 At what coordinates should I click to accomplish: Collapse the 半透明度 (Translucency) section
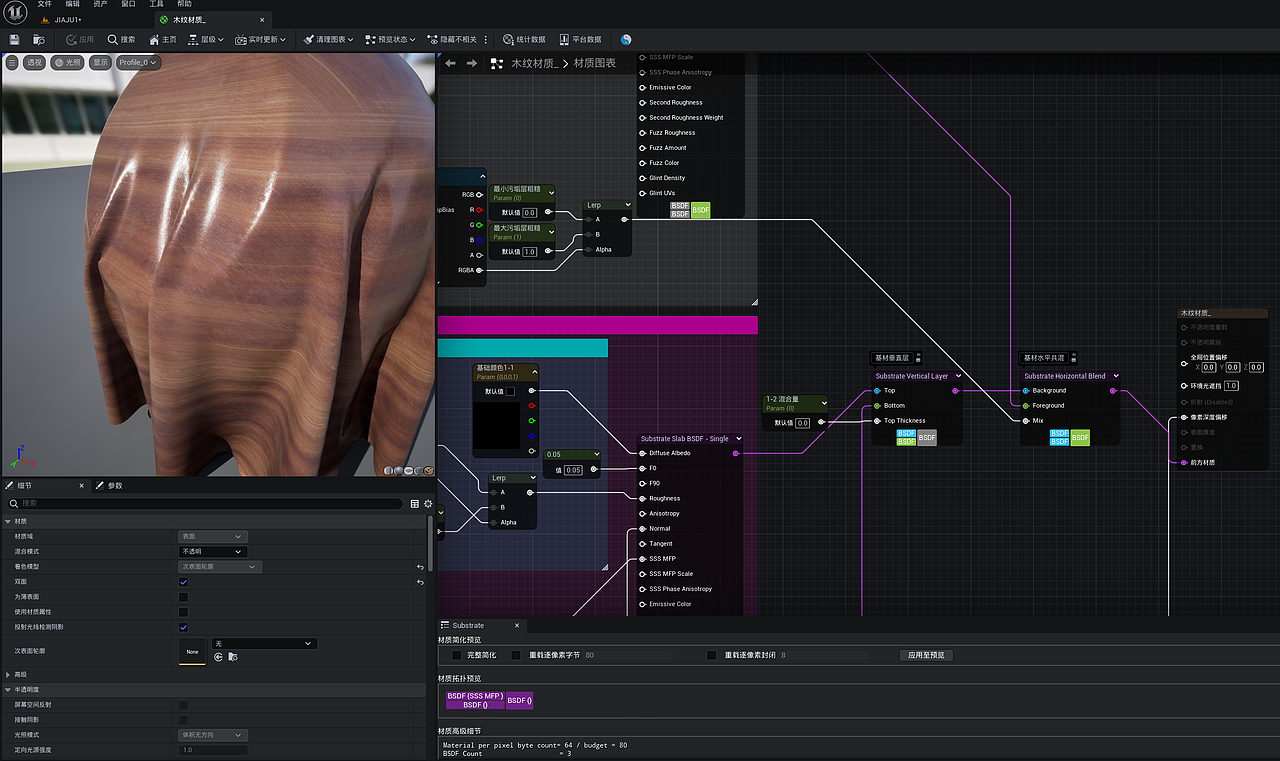pyautogui.click(x=8, y=689)
